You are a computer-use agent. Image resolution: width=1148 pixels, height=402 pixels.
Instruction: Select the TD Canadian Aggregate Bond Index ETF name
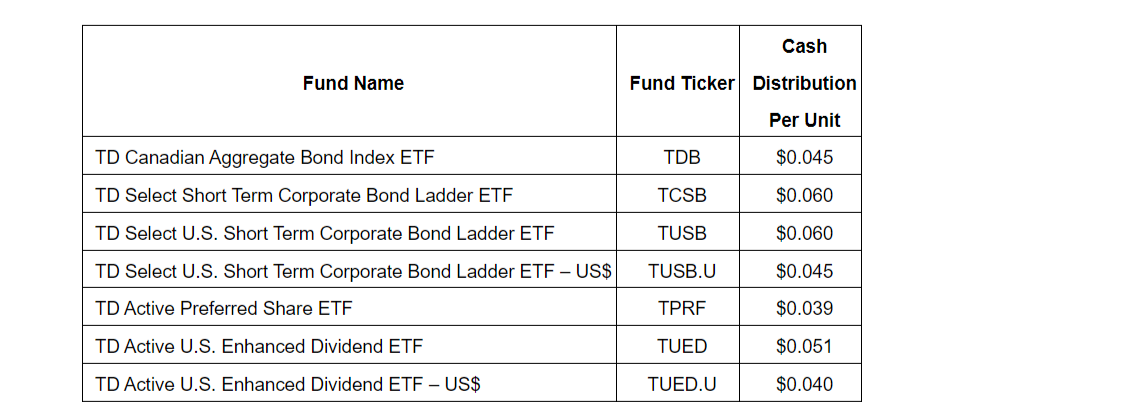pyautogui.click(x=265, y=157)
